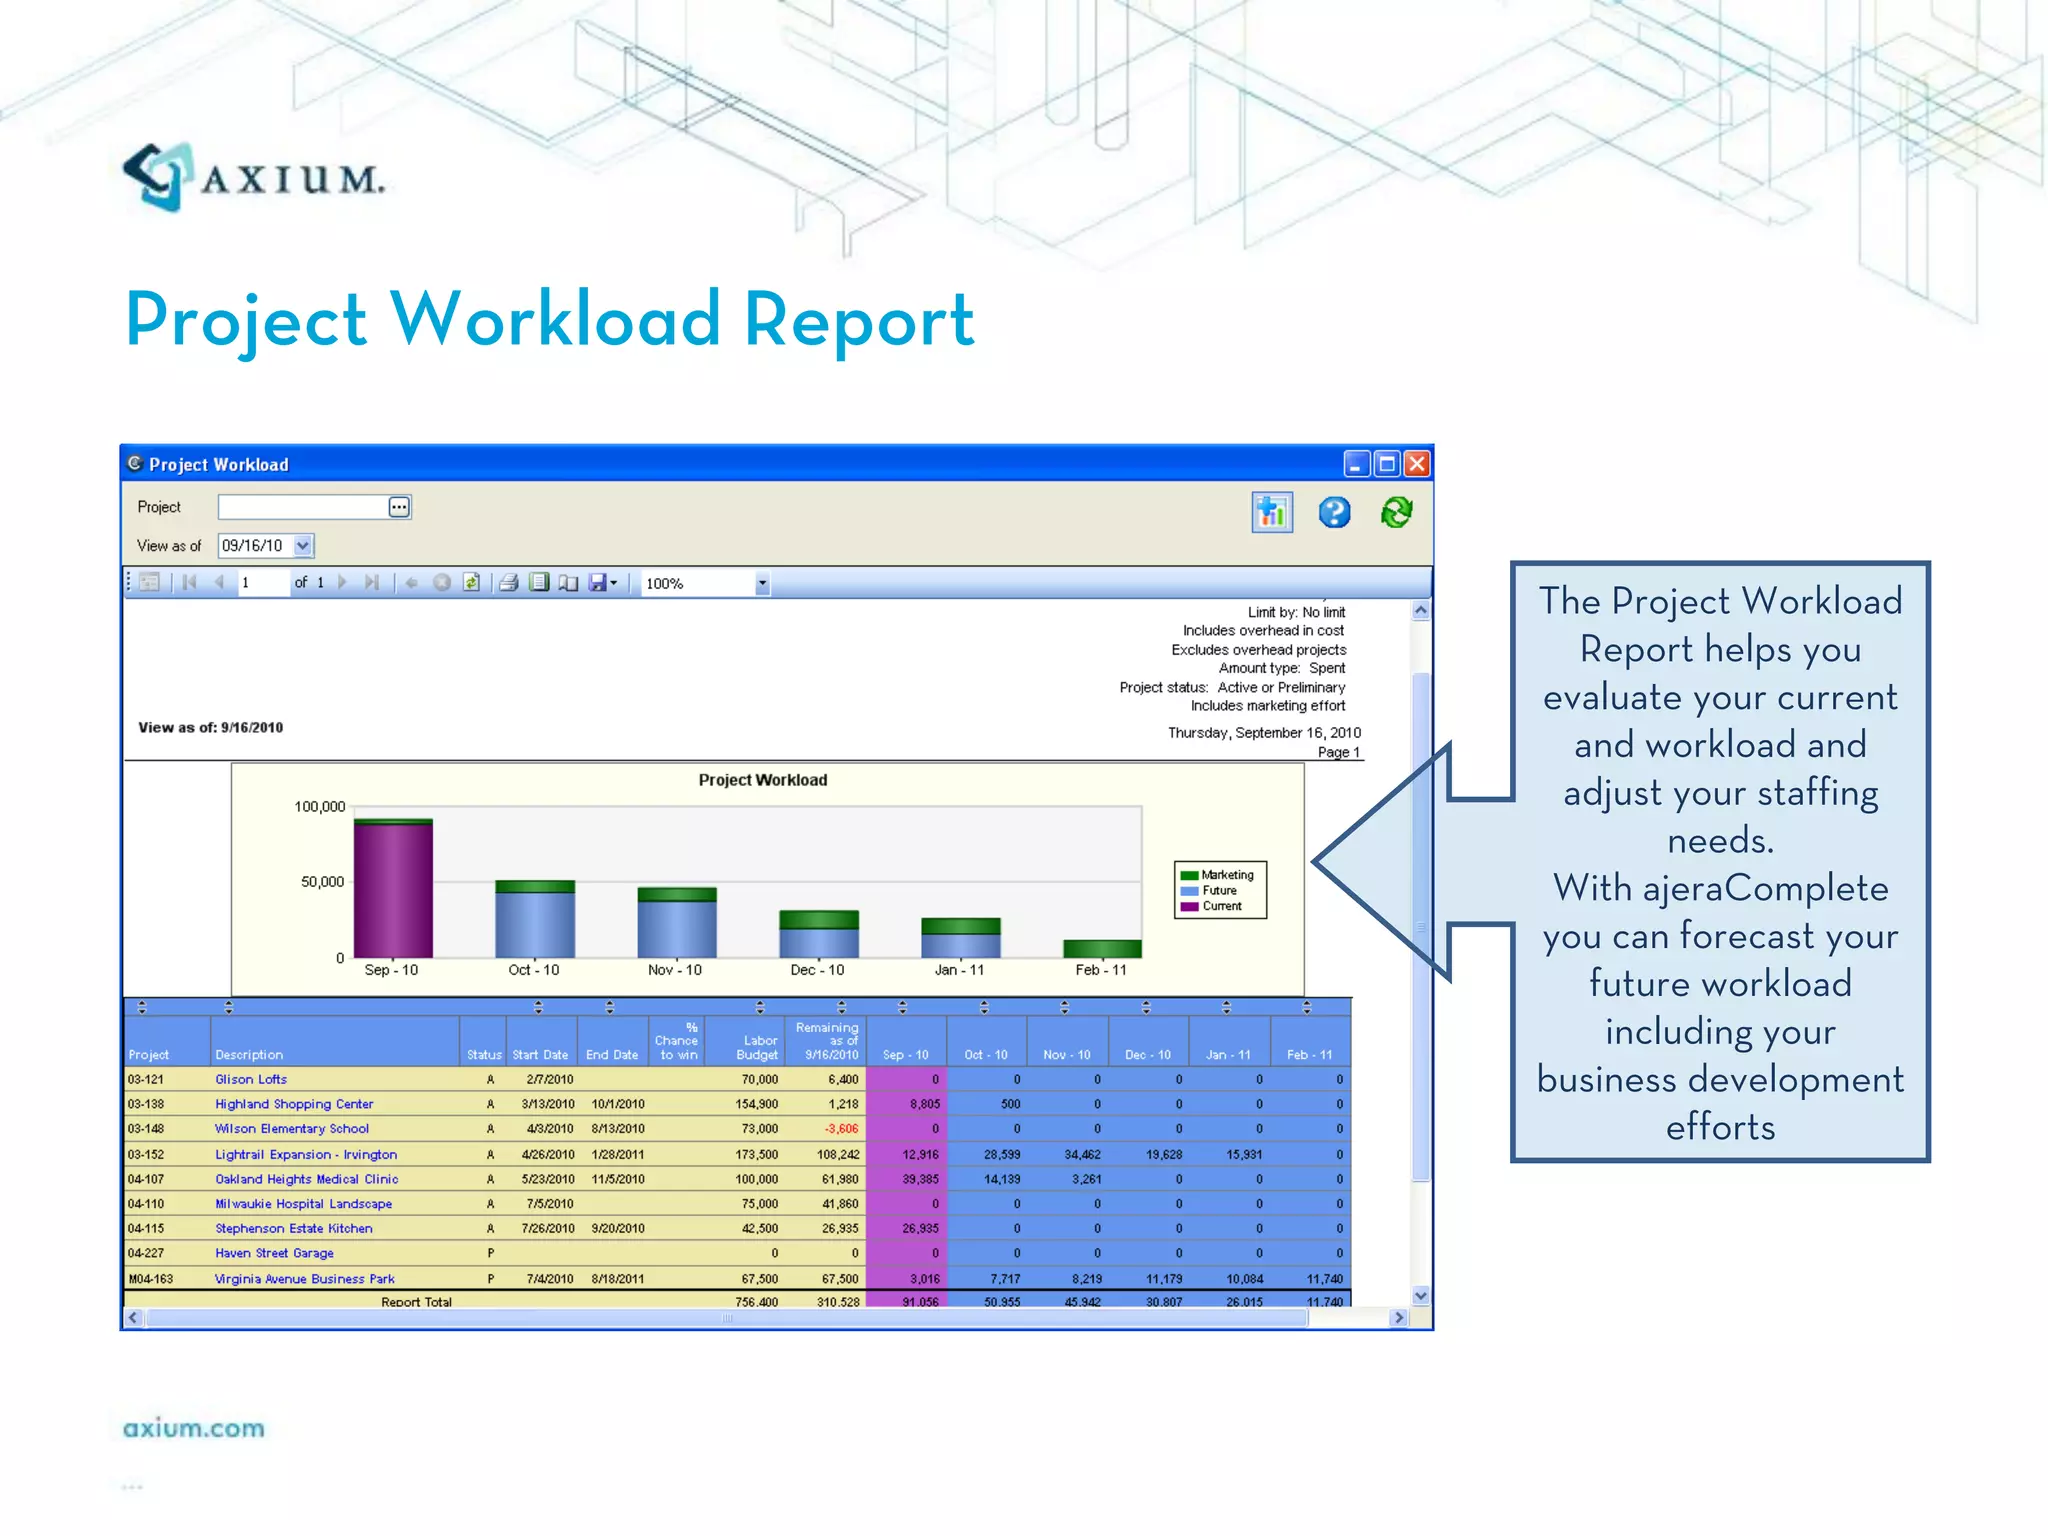The height and width of the screenshot is (1536, 2048).
Task: Click the Marketing green legend swatch
Action: [1189, 875]
